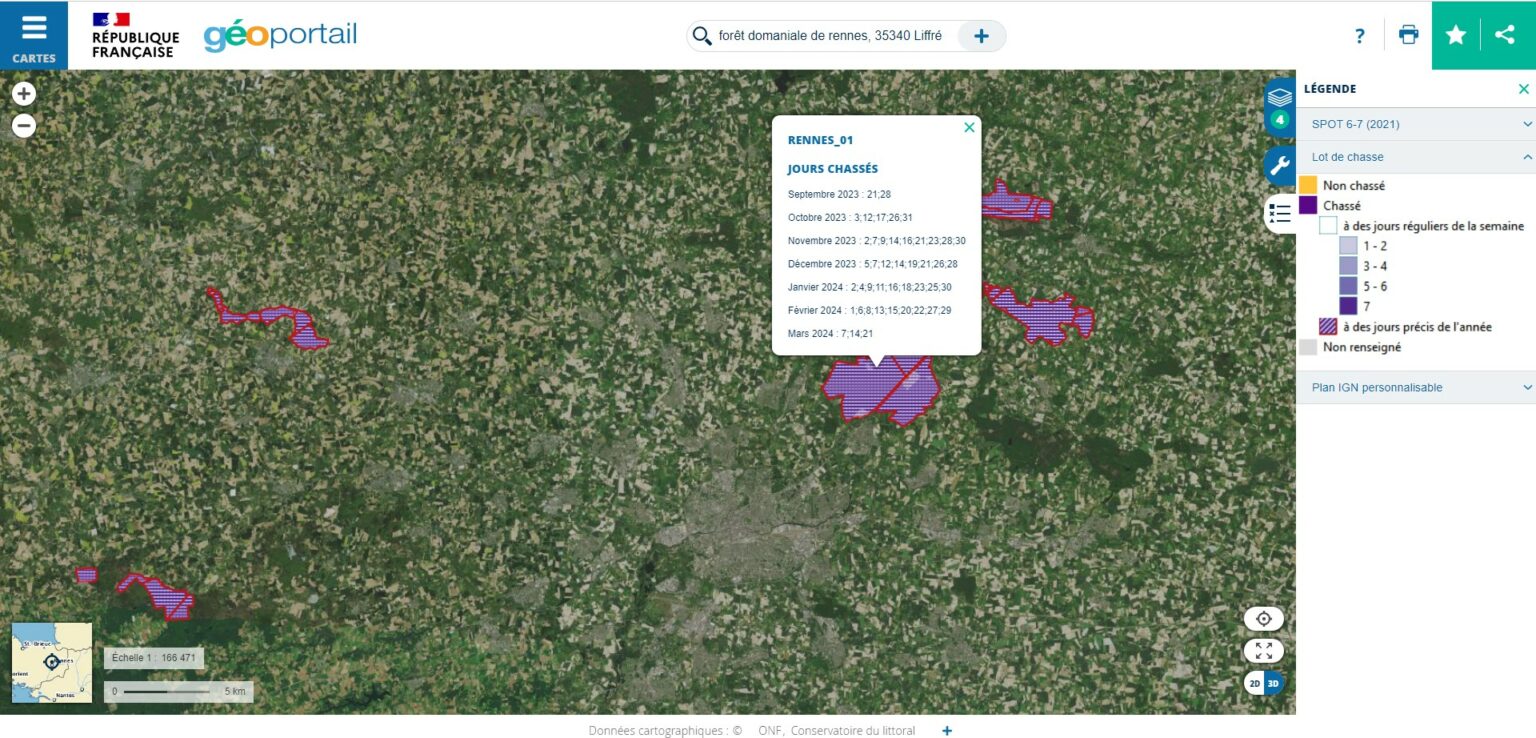Open favorites star button
The height and width of the screenshot is (738, 1536).
[x=1456, y=35]
